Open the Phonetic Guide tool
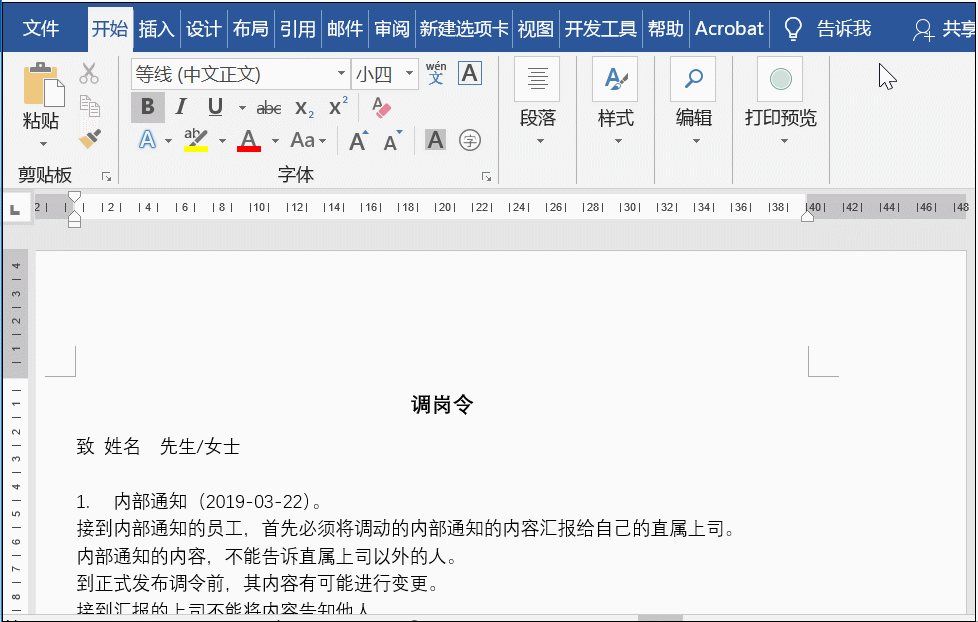The width and height of the screenshot is (978, 622). (434, 71)
